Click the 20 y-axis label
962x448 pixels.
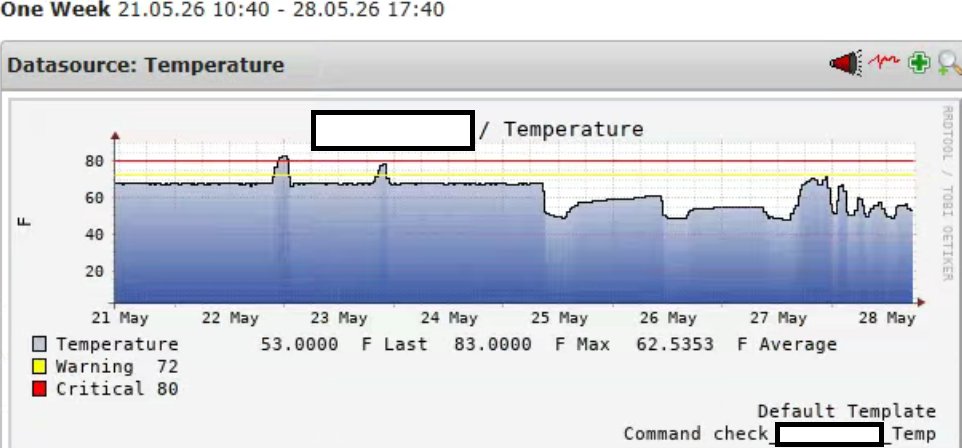coord(94,271)
